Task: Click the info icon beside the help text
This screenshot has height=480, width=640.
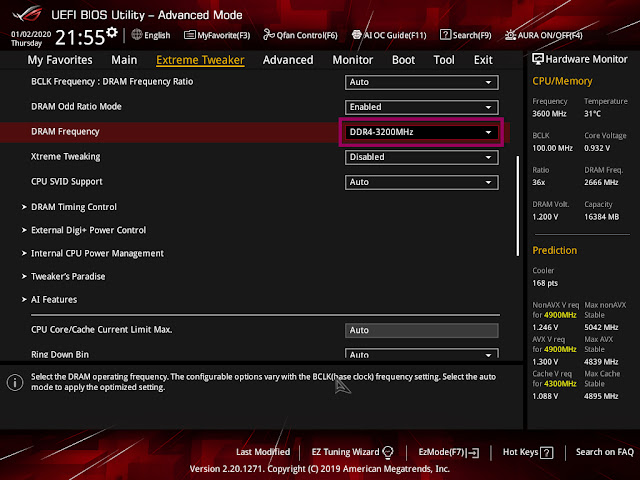Action: tap(15, 382)
